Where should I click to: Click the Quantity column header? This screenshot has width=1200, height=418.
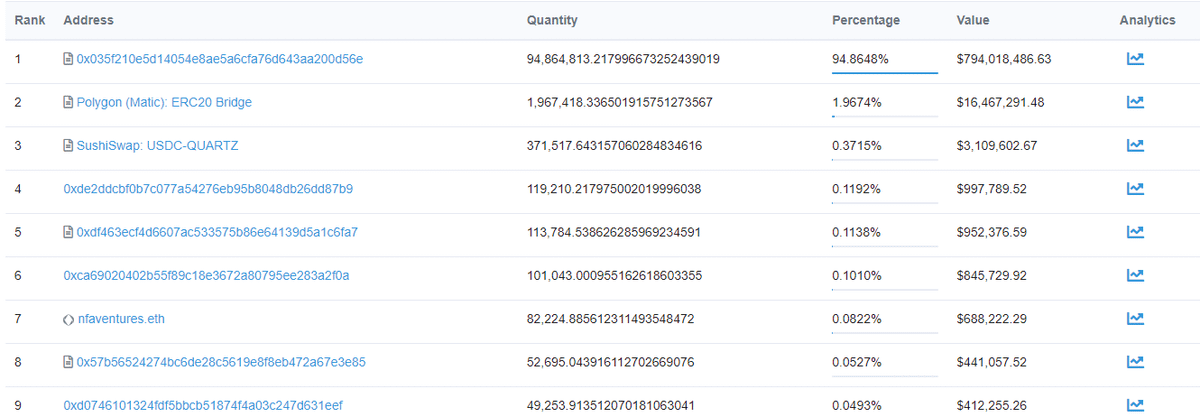551,20
